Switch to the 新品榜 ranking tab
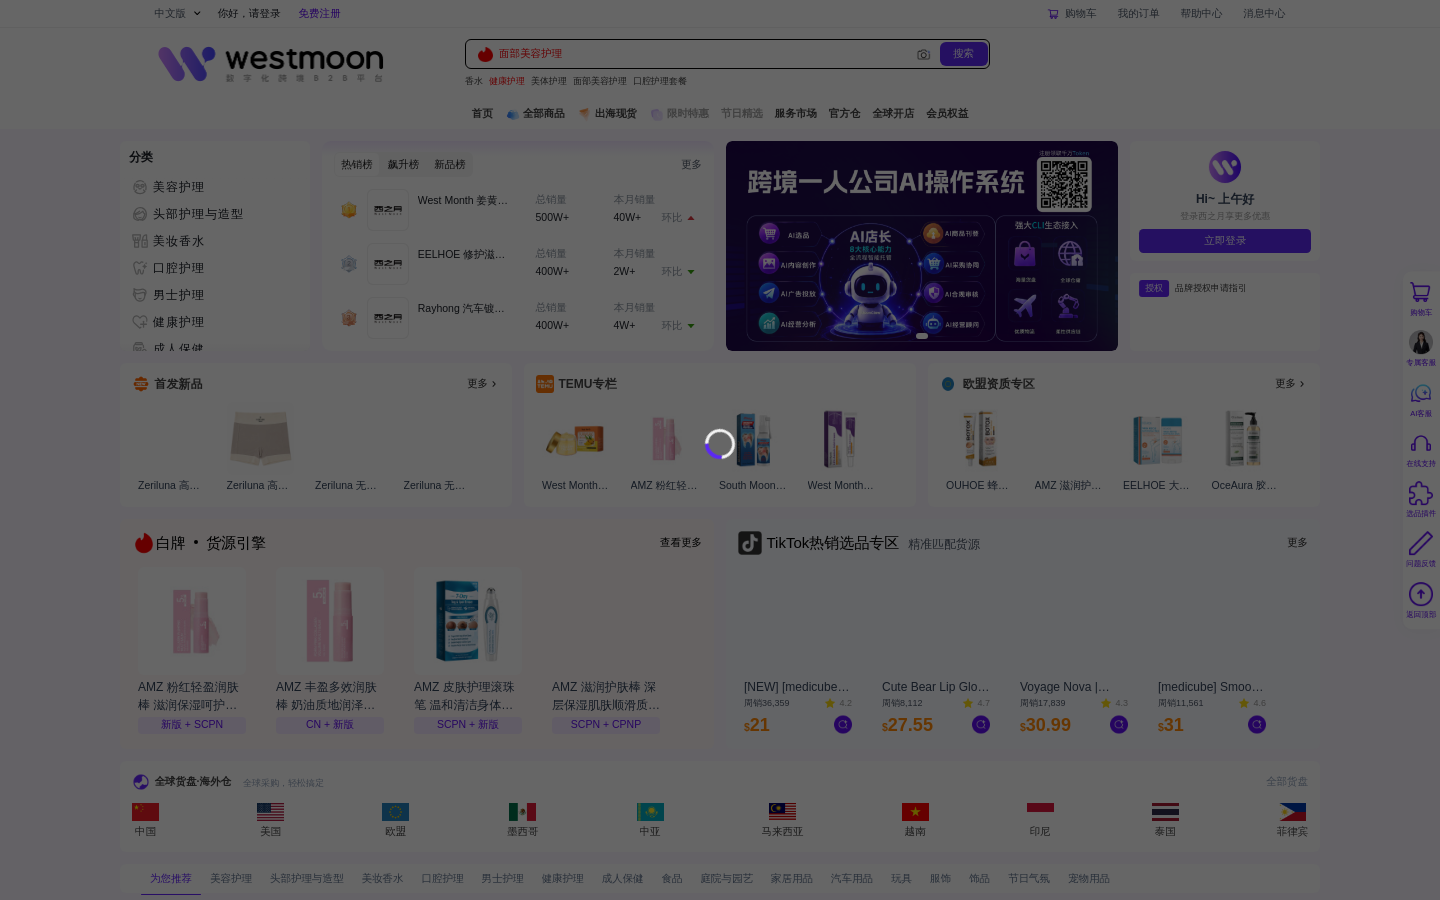This screenshot has width=1440, height=900. (x=450, y=165)
